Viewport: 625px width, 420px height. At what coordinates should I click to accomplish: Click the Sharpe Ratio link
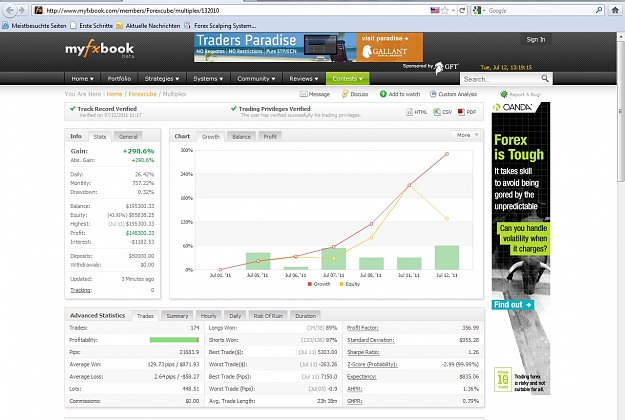click(363, 352)
